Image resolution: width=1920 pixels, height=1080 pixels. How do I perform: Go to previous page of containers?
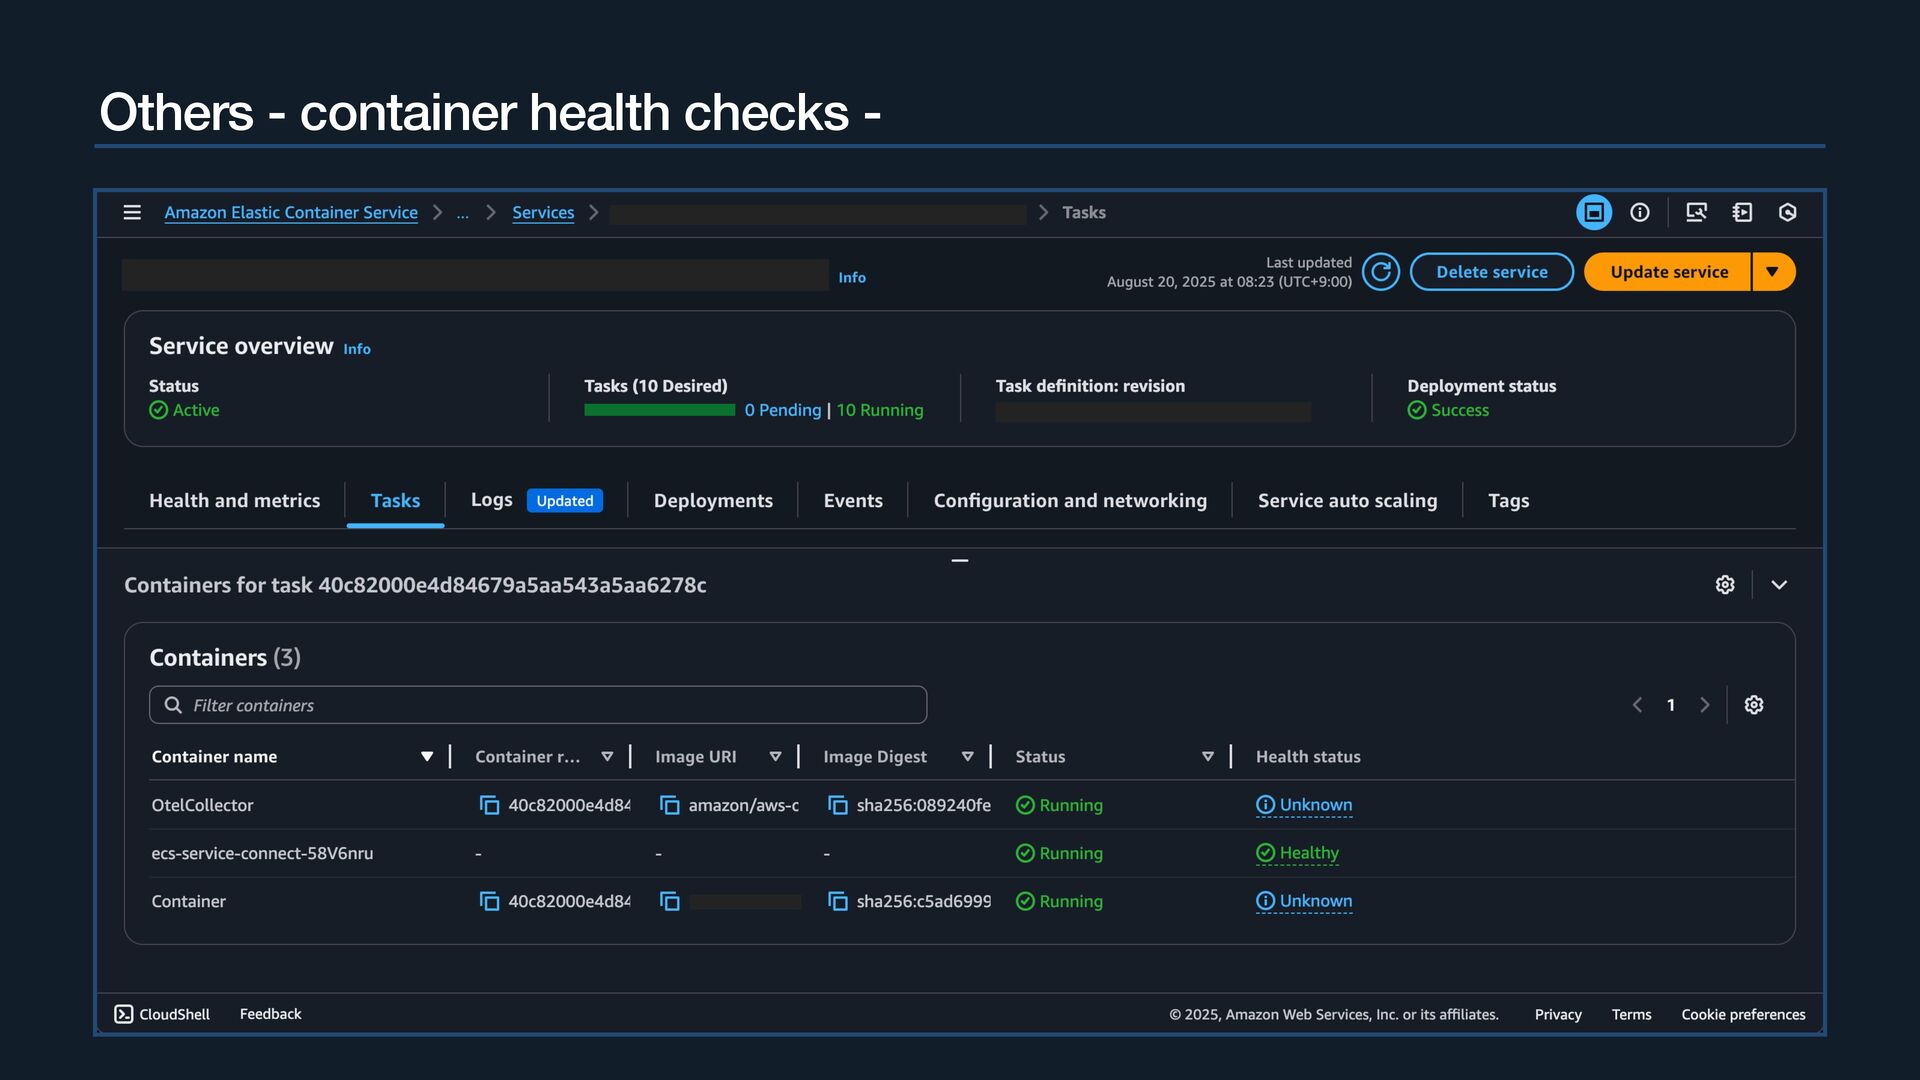pyautogui.click(x=1637, y=705)
